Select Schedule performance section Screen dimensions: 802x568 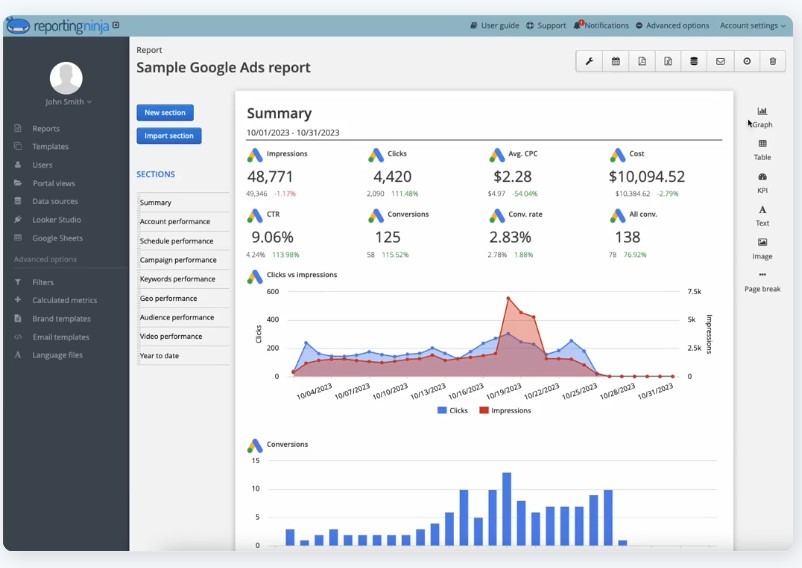pos(184,241)
